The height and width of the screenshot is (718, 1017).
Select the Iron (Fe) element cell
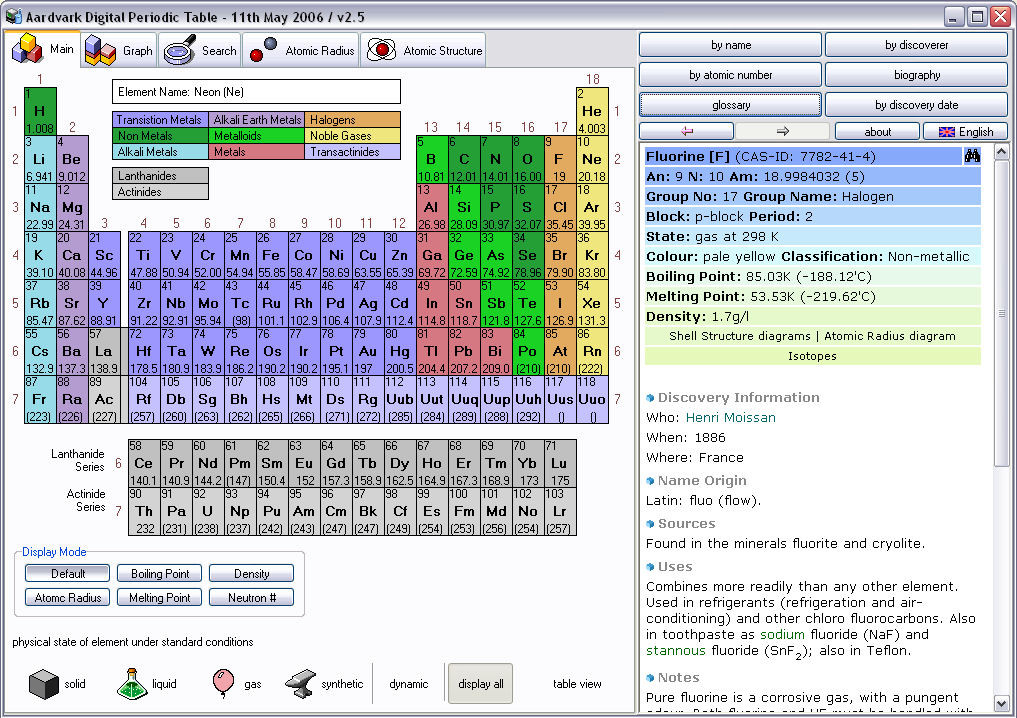(272, 256)
